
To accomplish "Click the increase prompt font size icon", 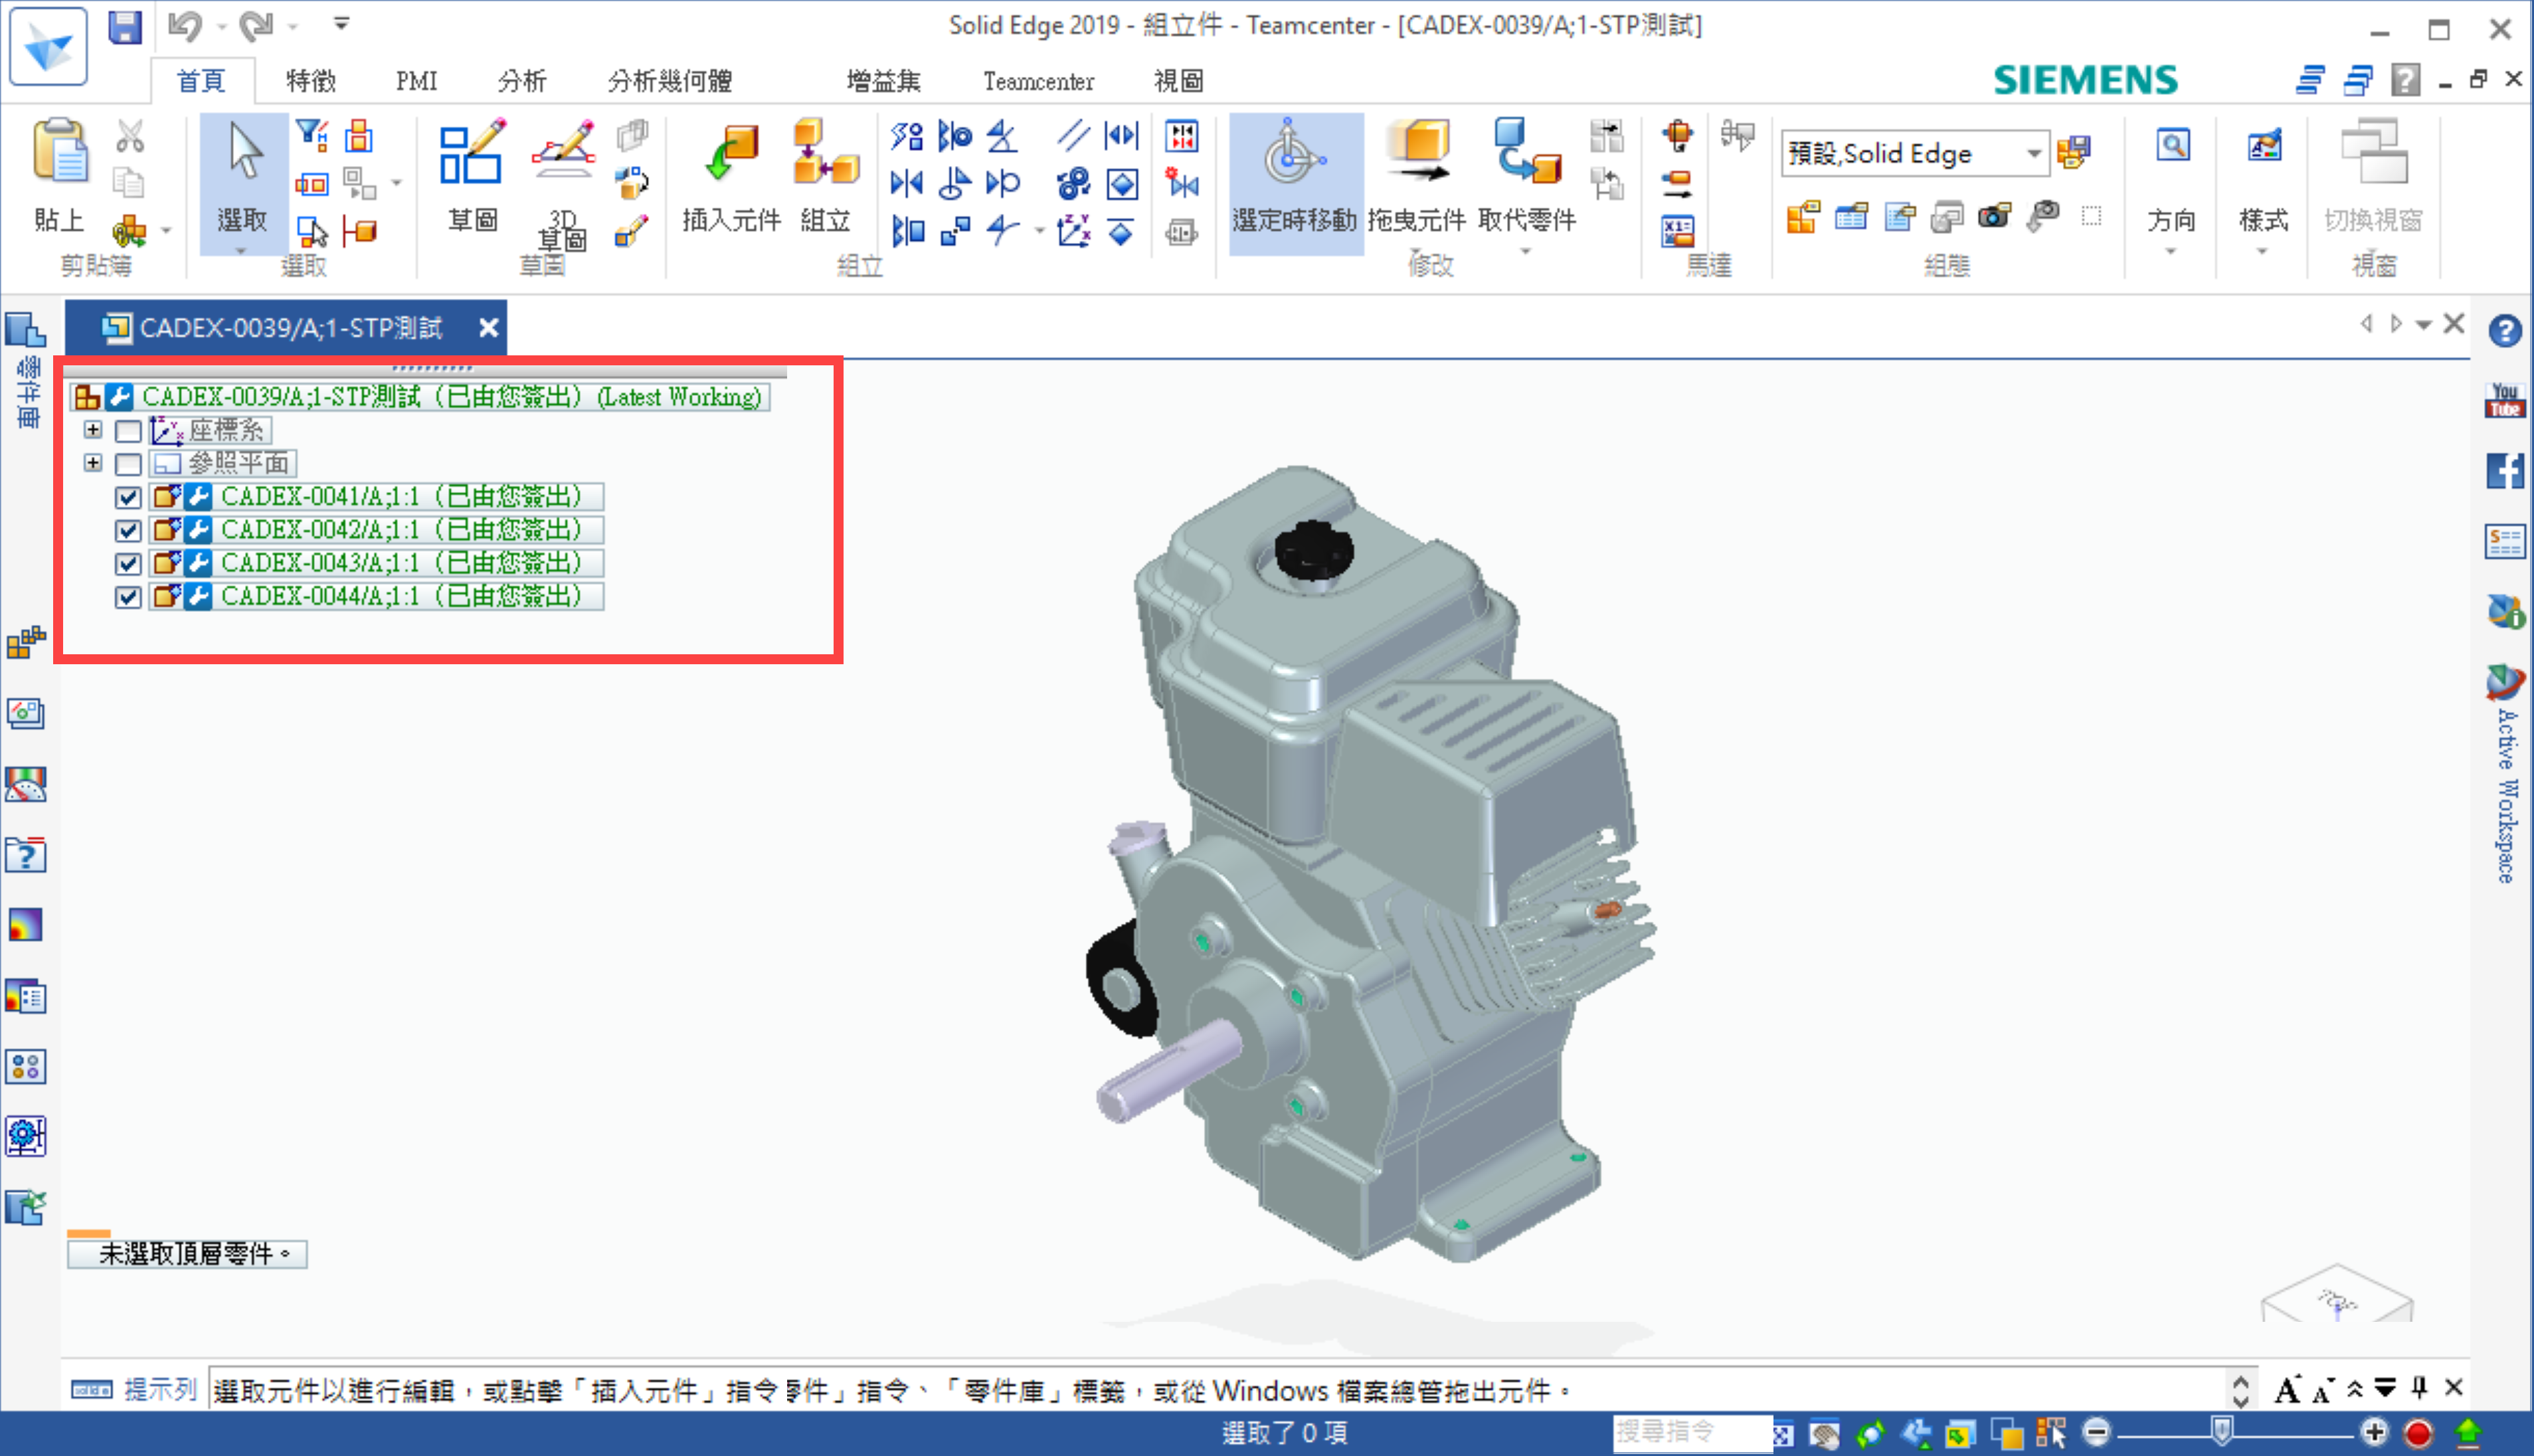I will point(2287,1390).
